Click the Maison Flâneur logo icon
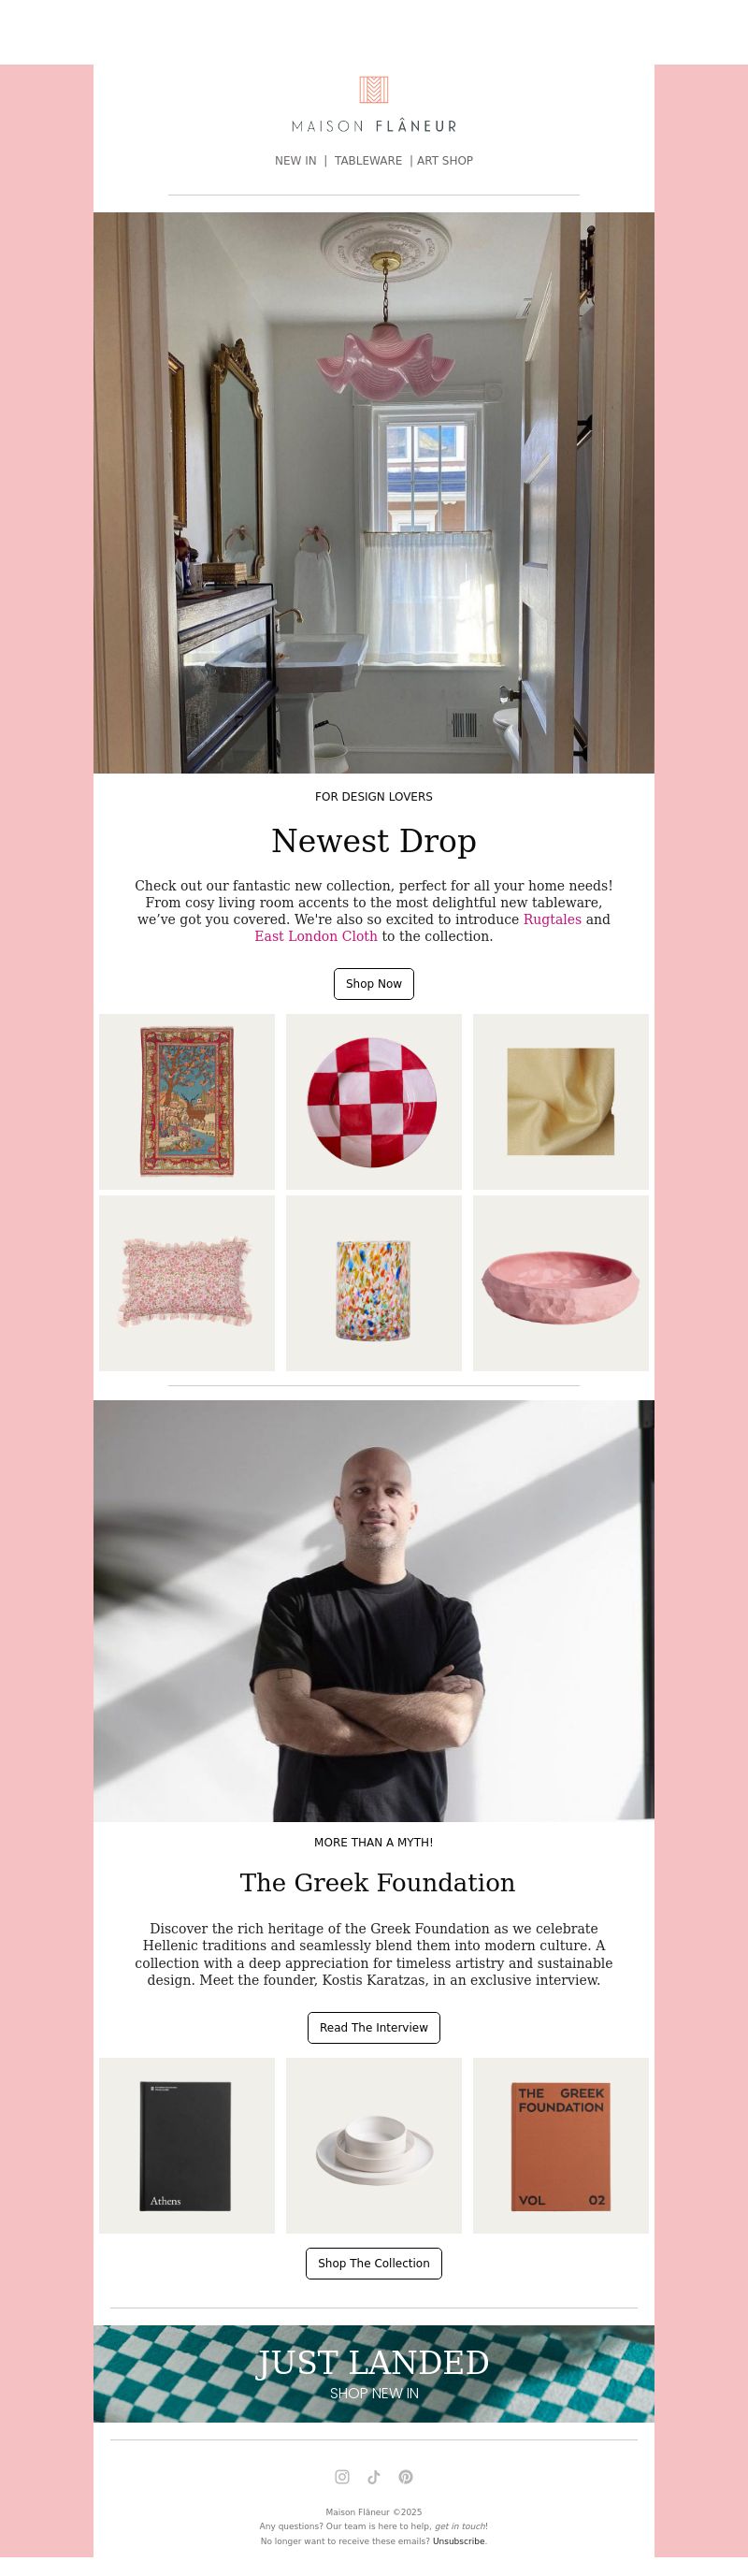 (x=374, y=90)
